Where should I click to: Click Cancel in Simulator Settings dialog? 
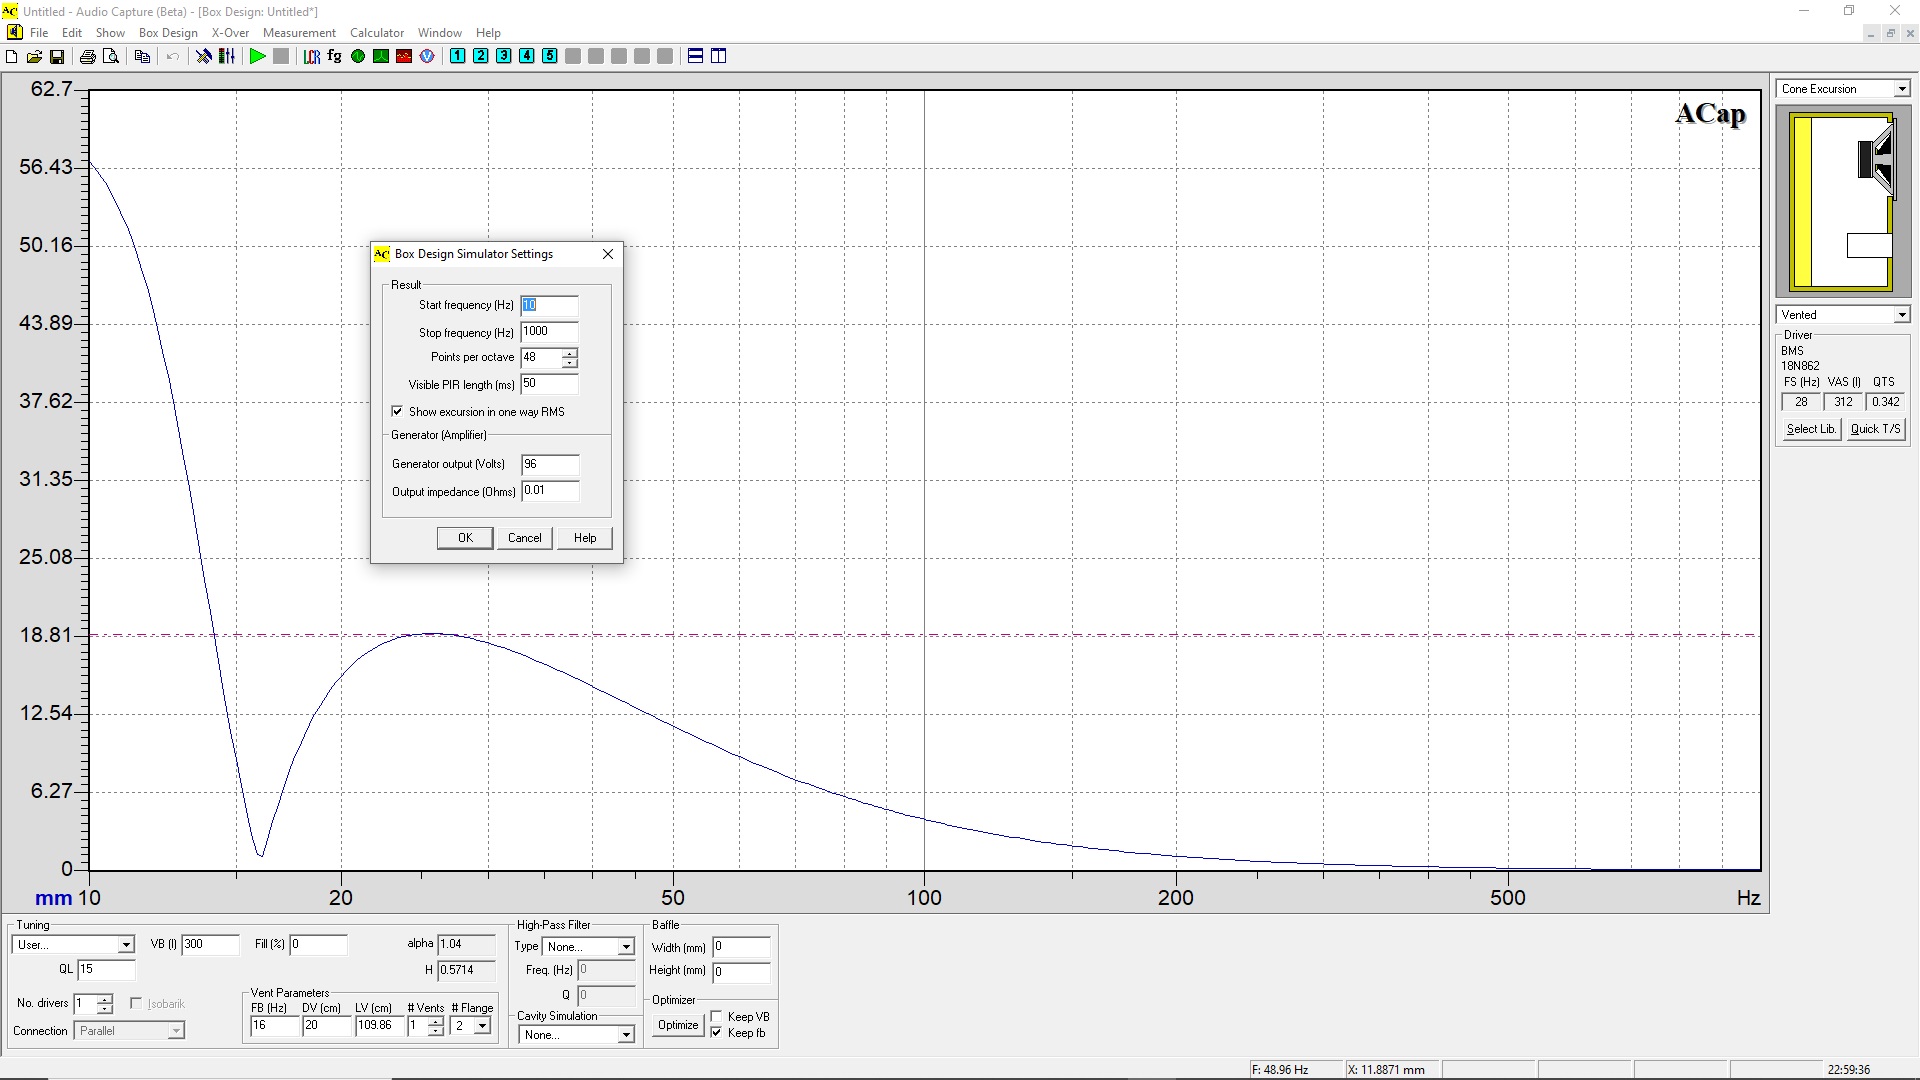coord(525,538)
